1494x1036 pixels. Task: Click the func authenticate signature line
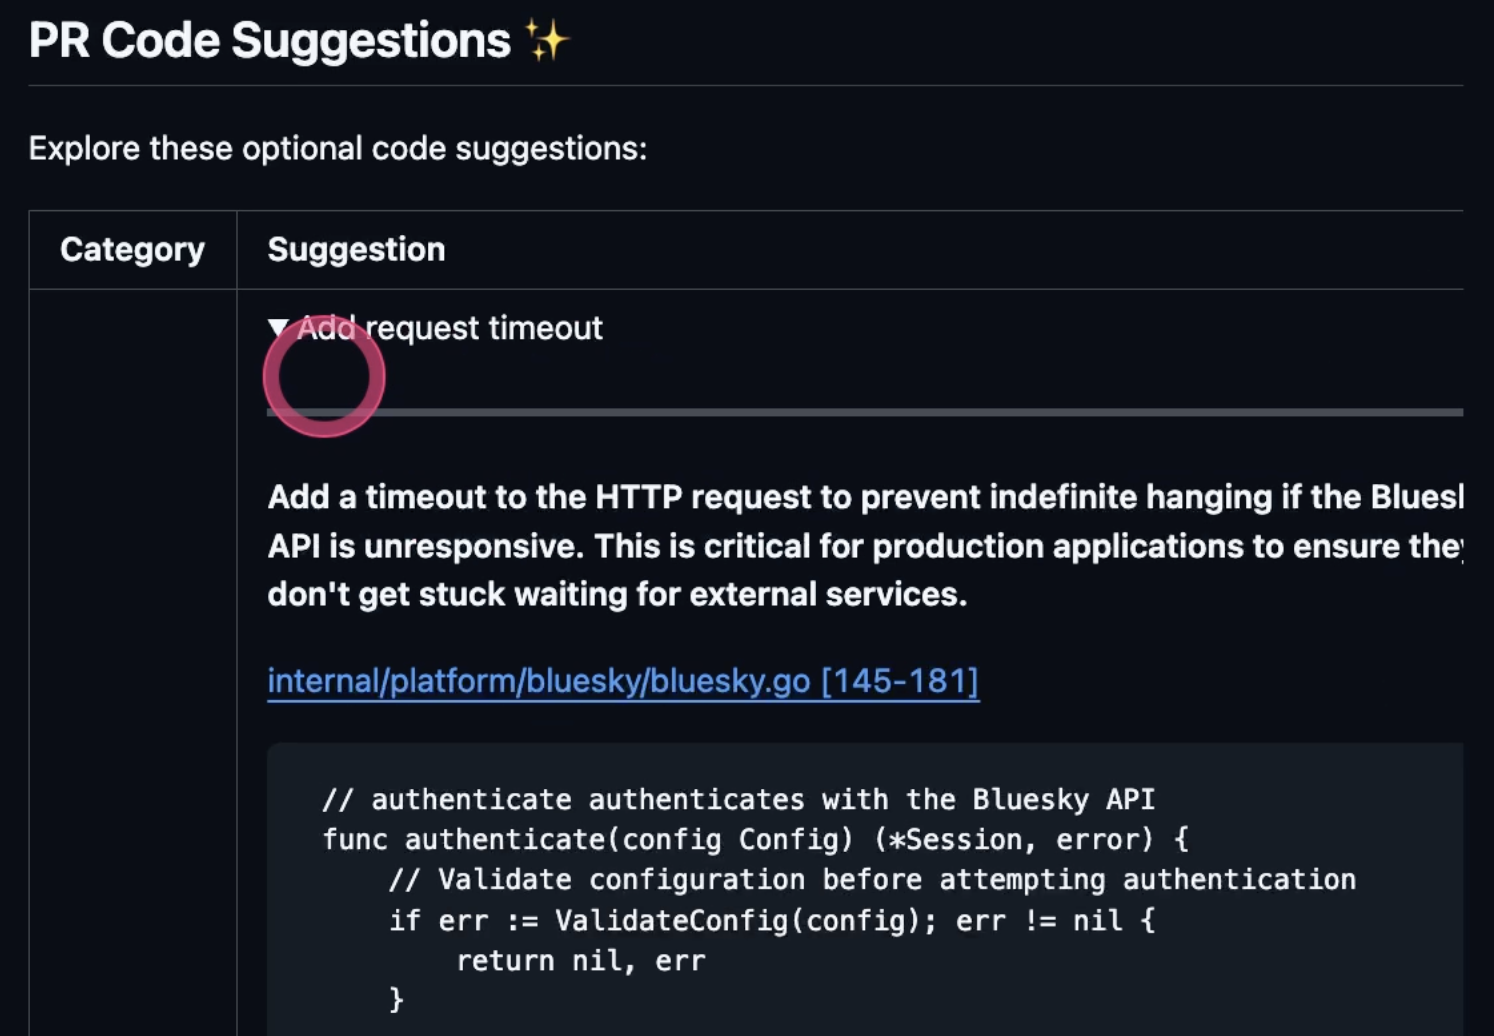click(755, 839)
